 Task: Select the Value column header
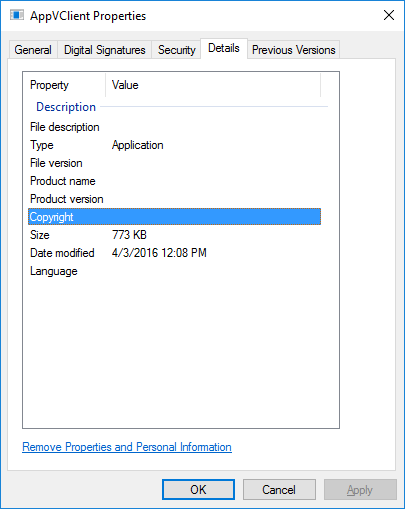pyautogui.click(x=213, y=85)
